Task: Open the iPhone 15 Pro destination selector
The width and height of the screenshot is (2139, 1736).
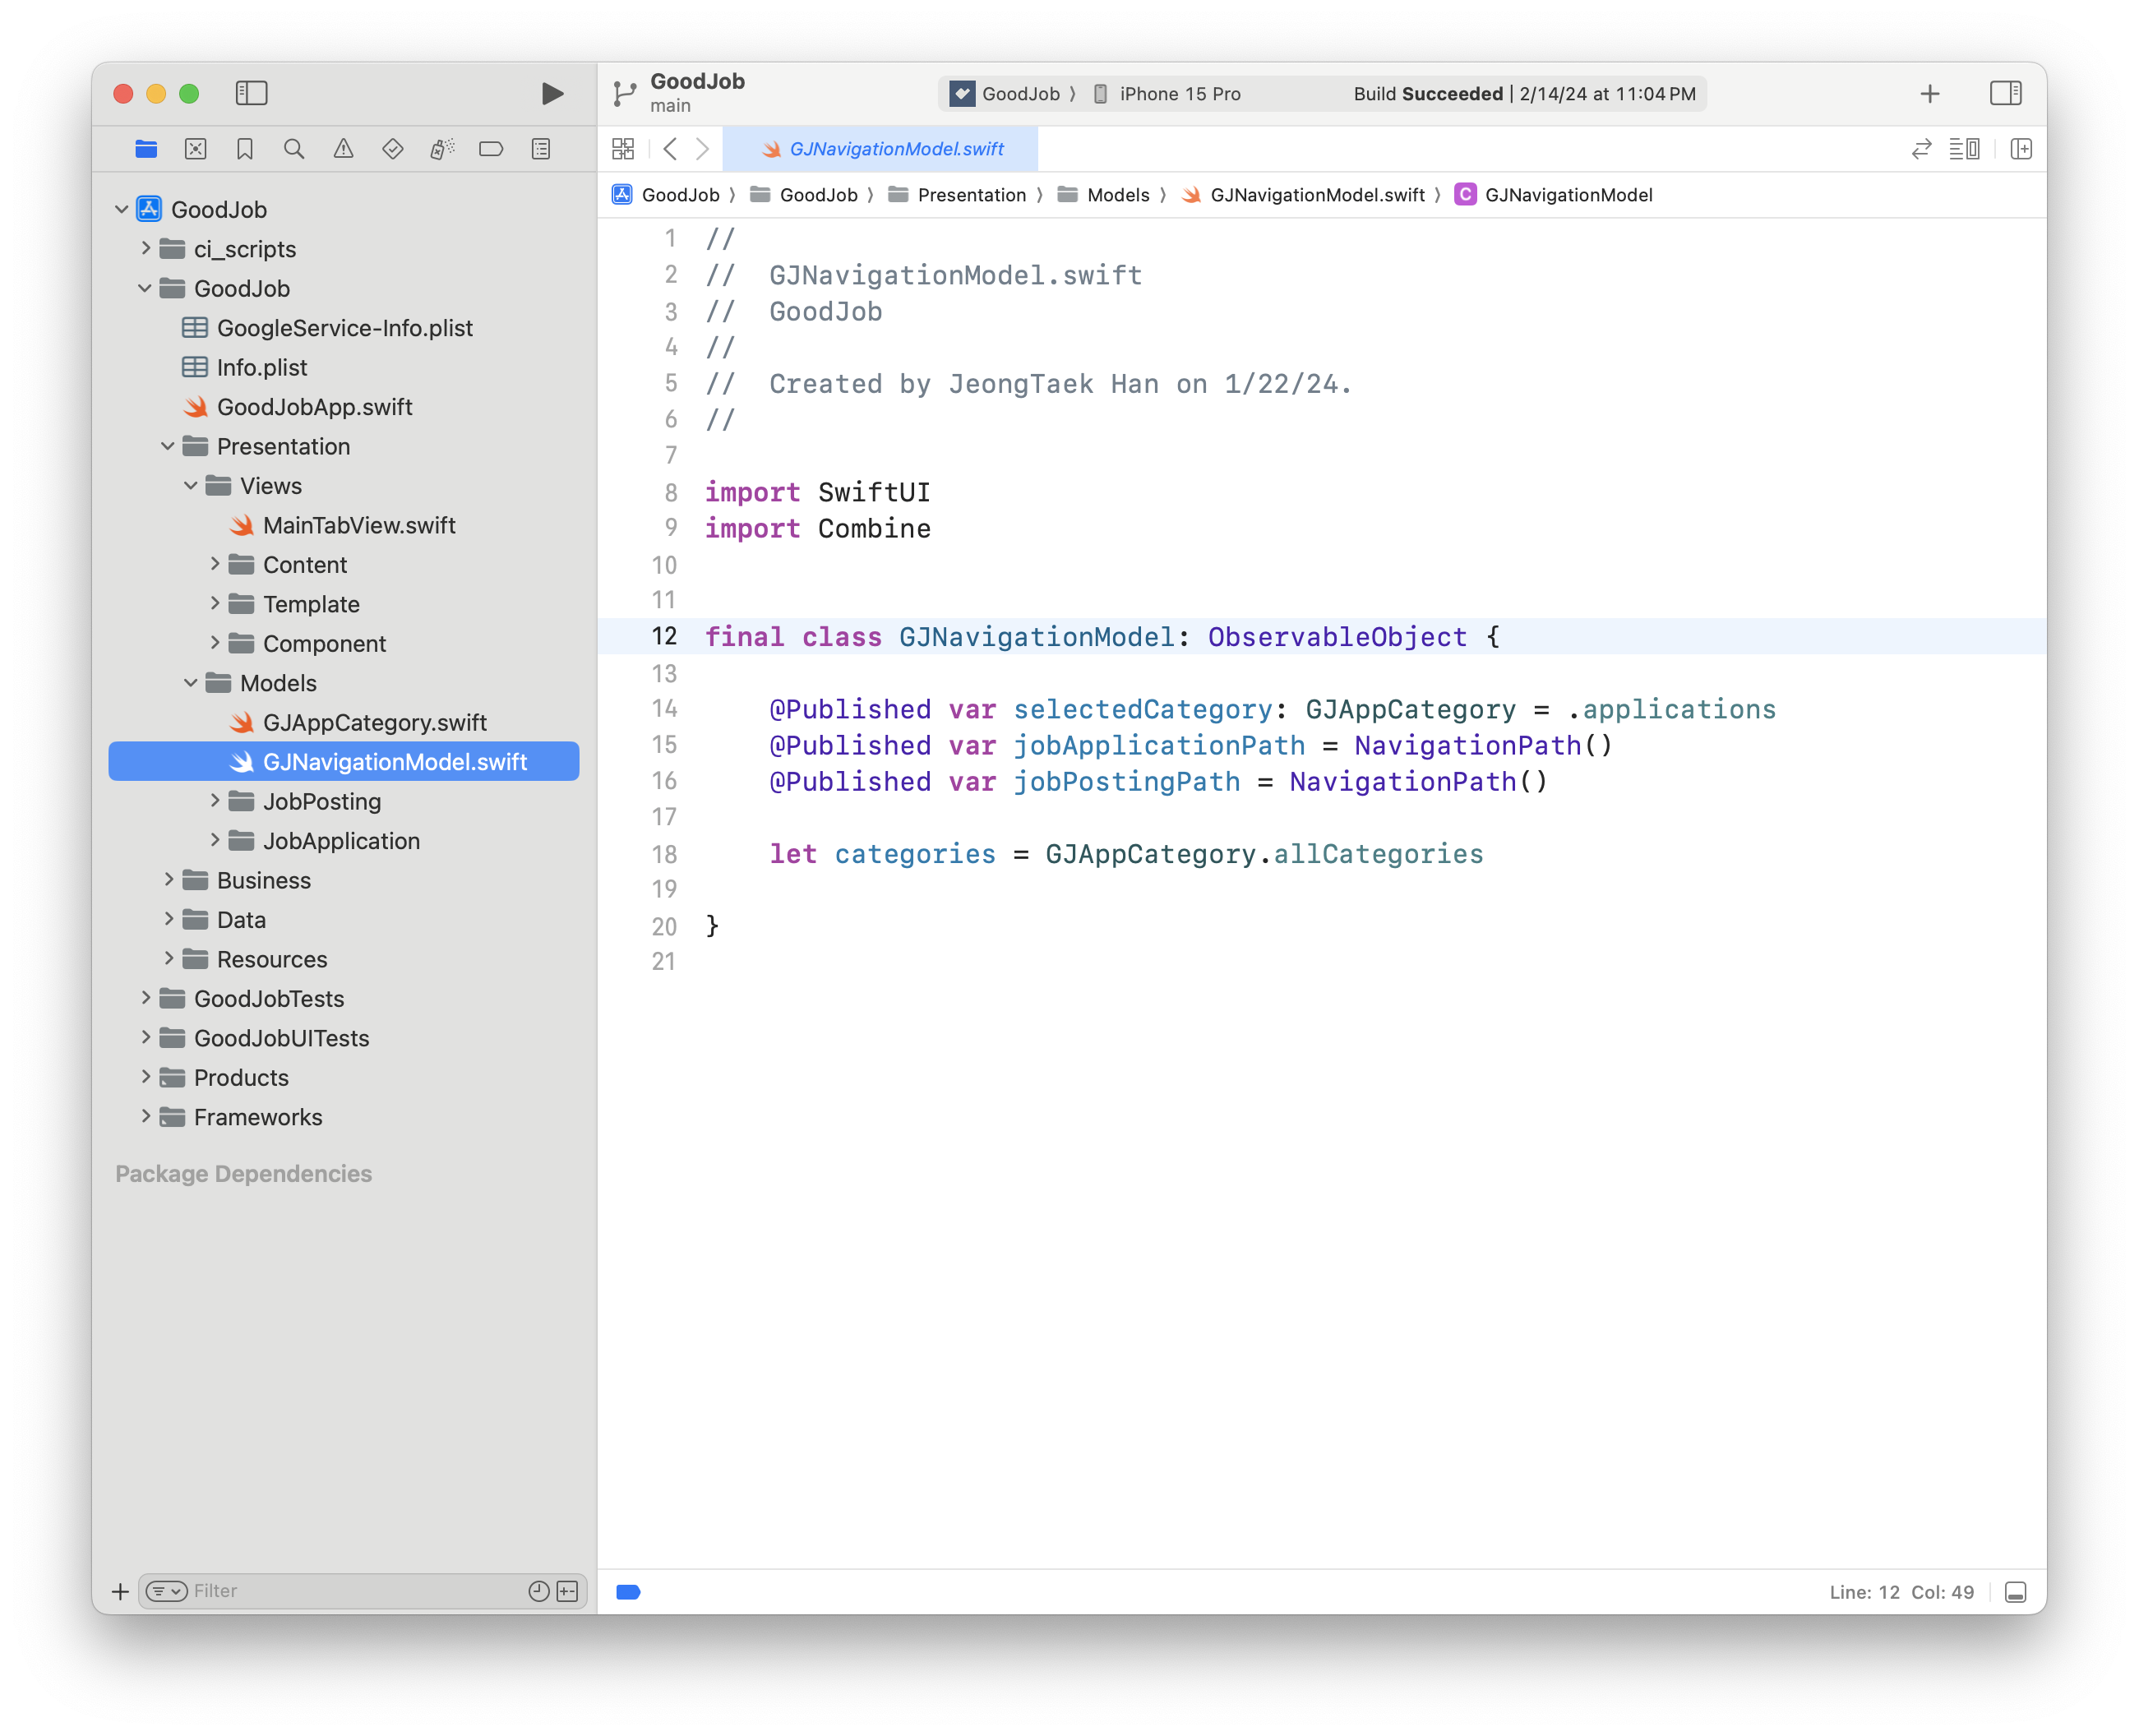Action: (1178, 94)
